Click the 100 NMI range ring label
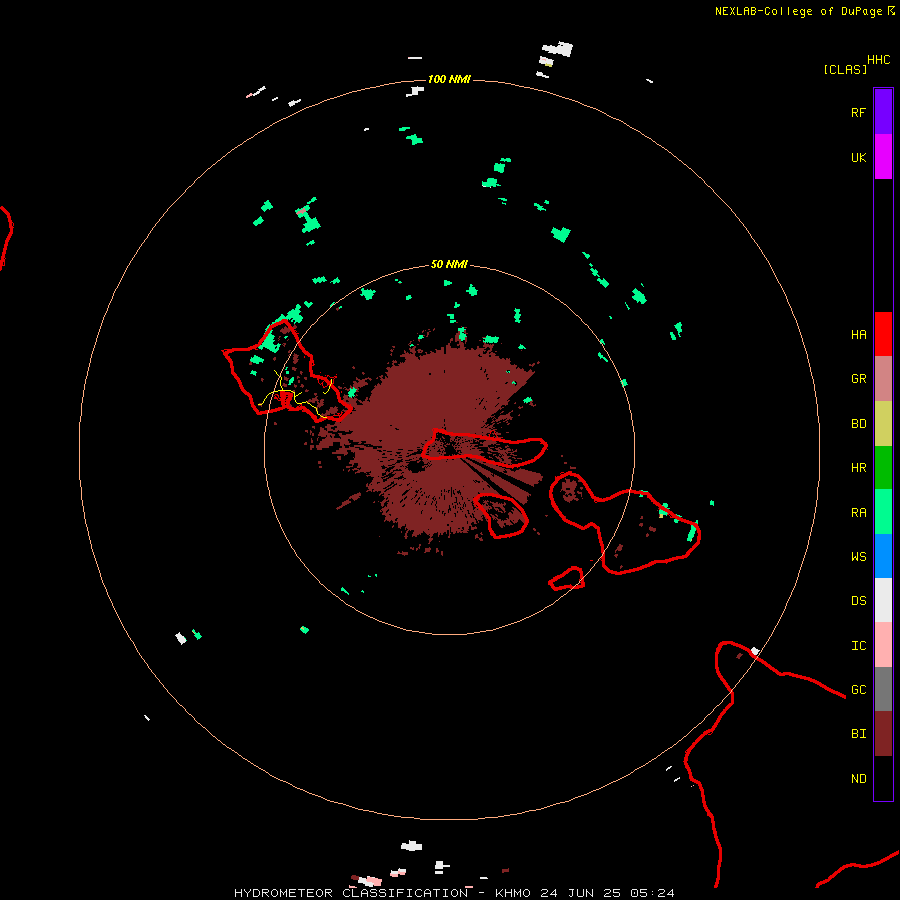This screenshot has height=900, width=900. coord(449,79)
